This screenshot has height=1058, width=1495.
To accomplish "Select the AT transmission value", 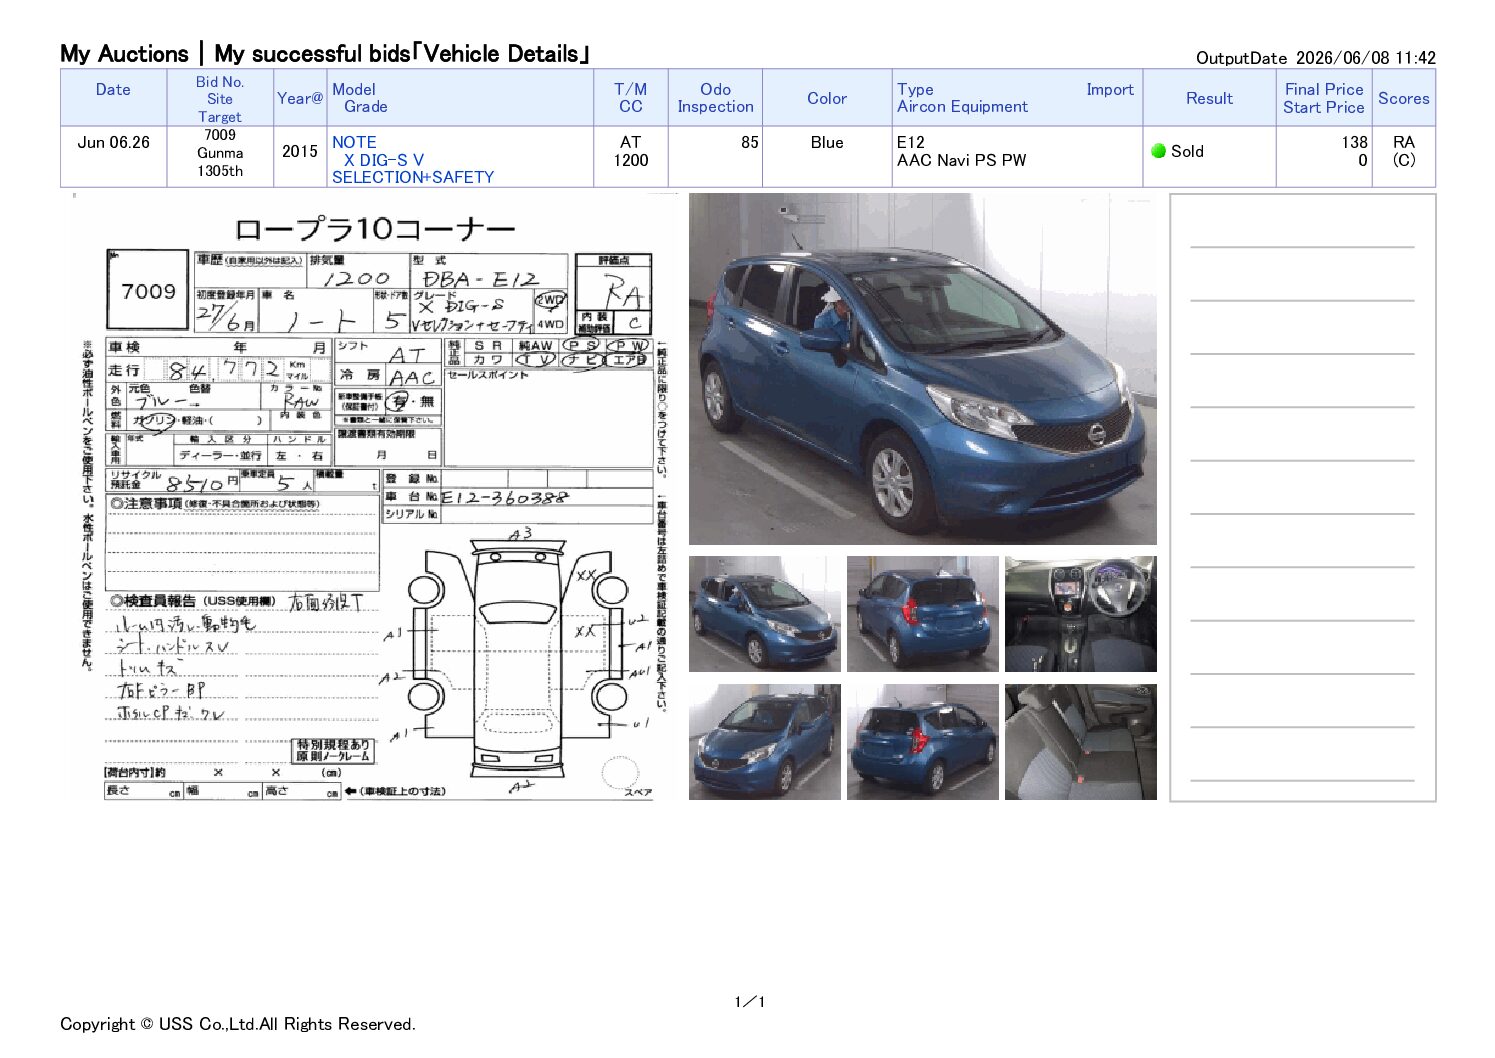I will tap(630, 142).
